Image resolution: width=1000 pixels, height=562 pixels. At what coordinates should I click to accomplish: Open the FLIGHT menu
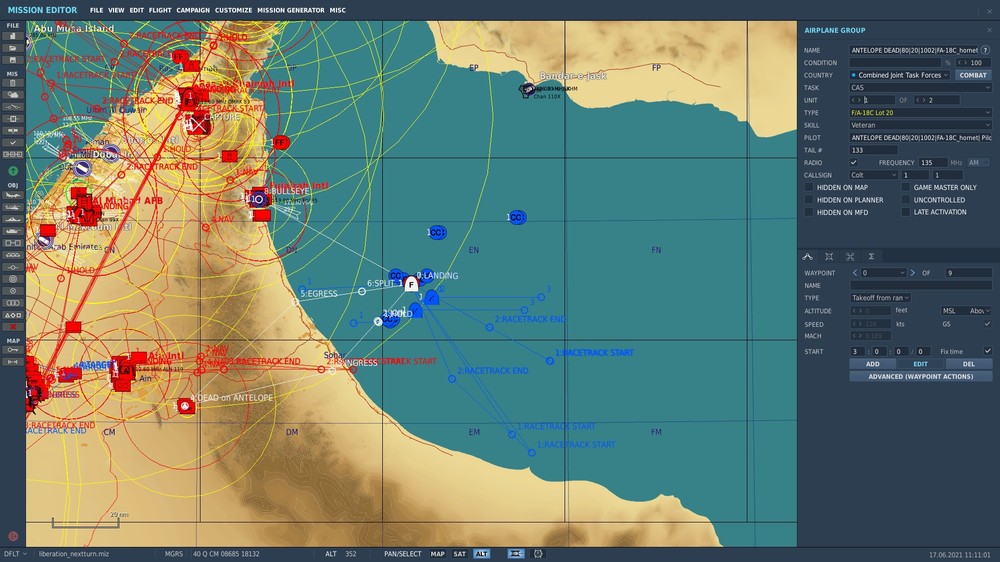coord(160,10)
